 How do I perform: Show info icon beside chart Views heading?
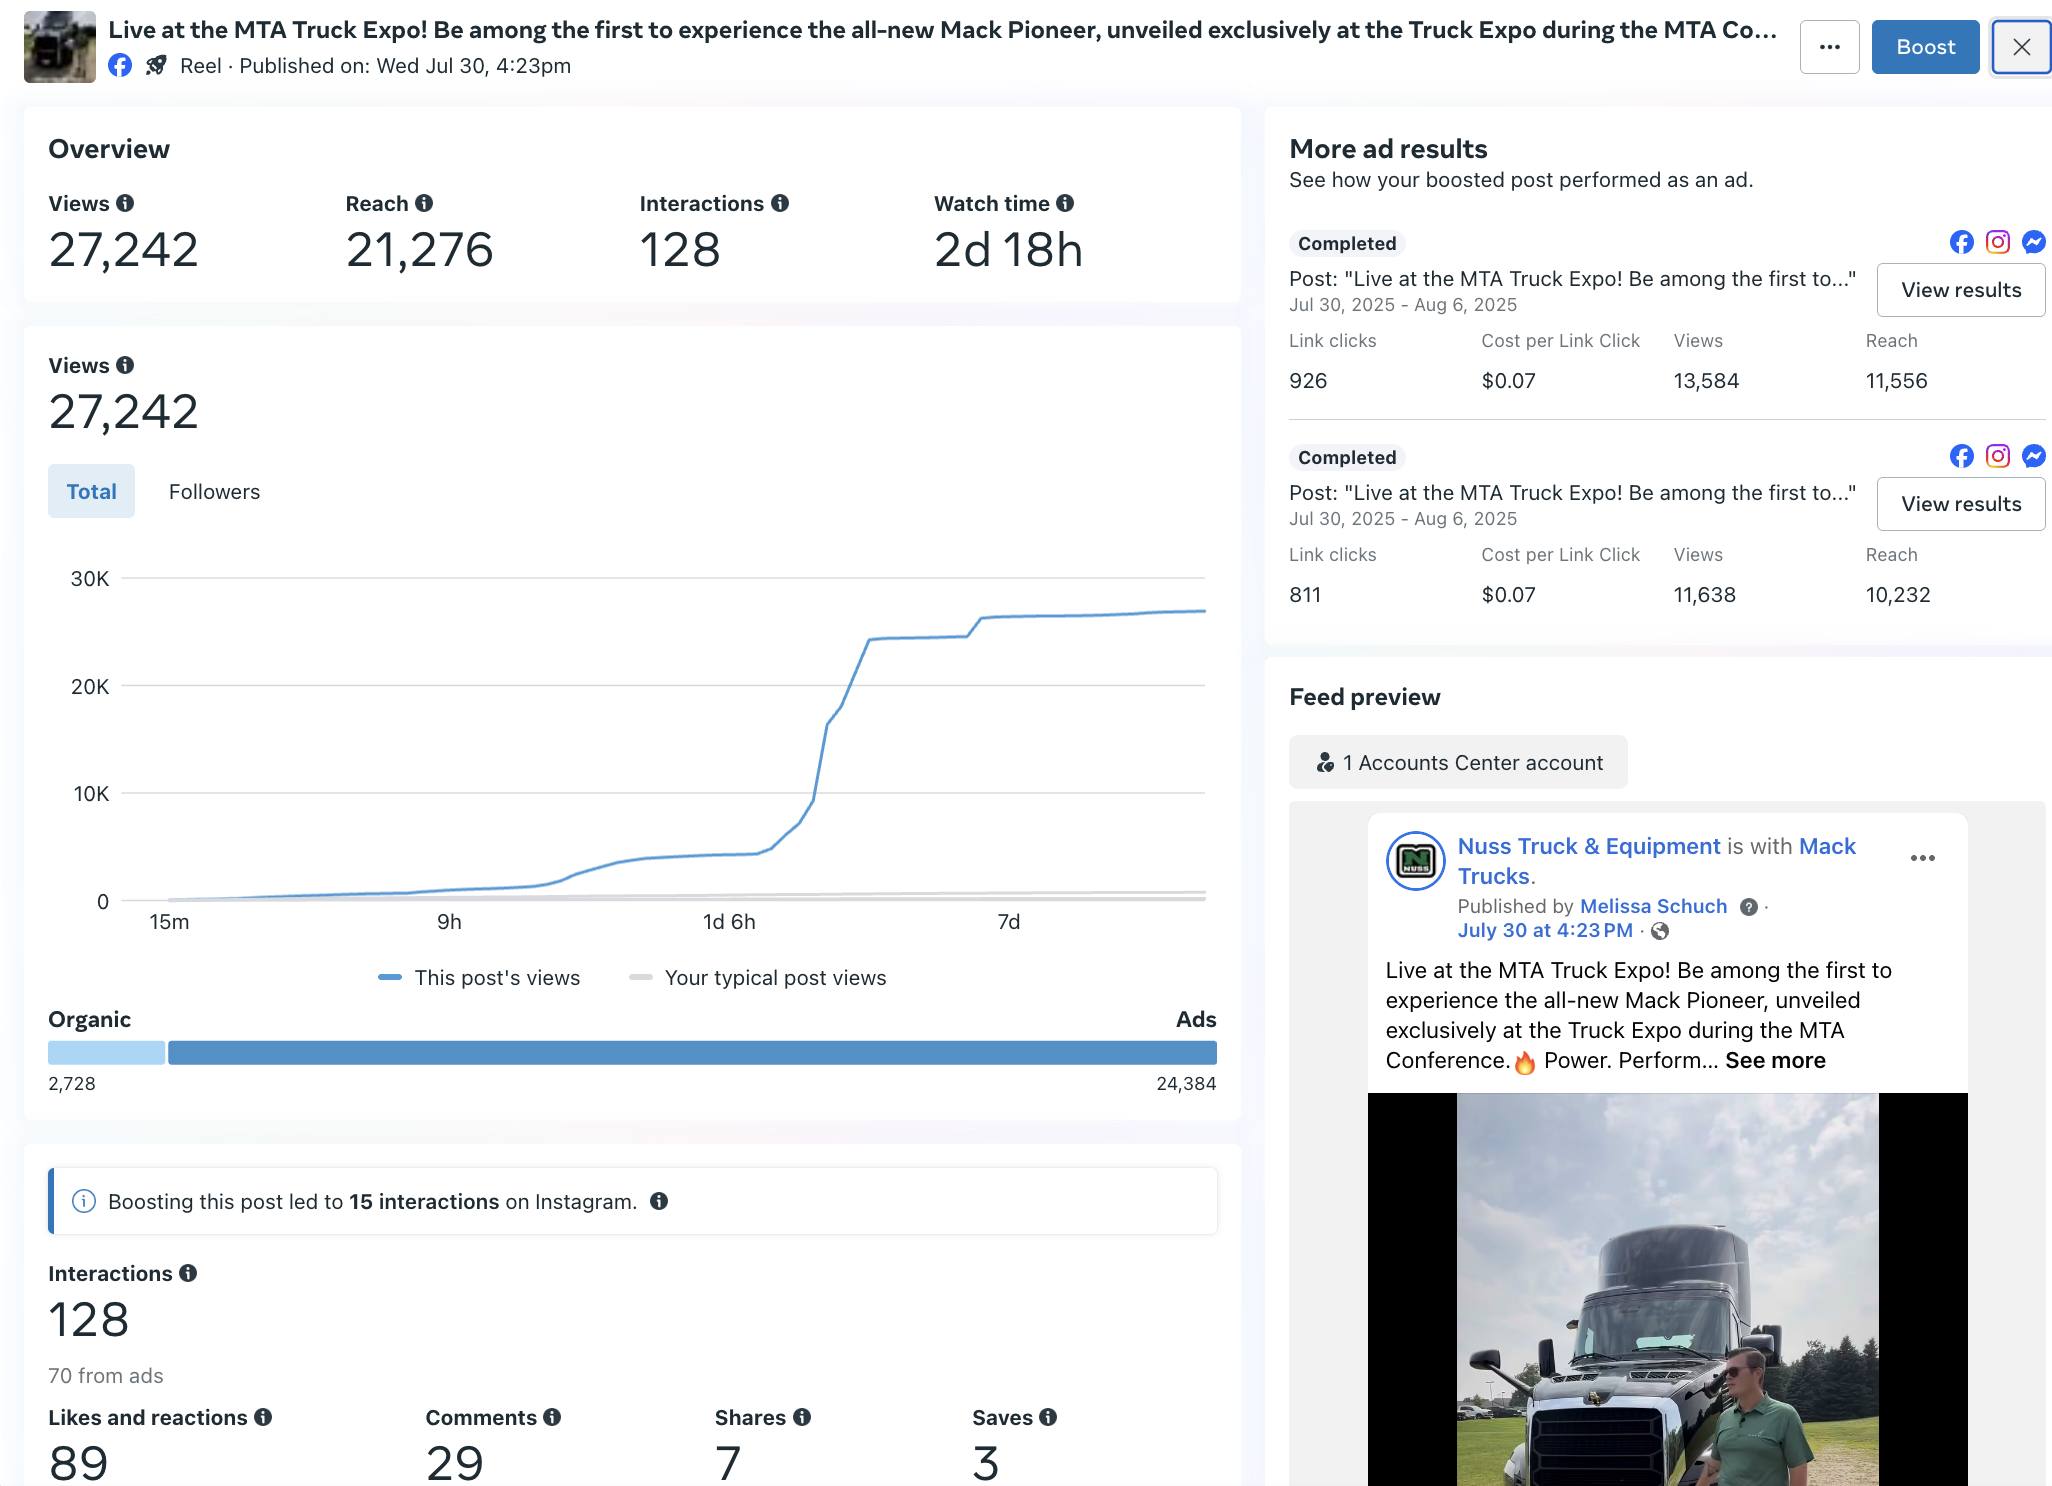click(125, 365)
